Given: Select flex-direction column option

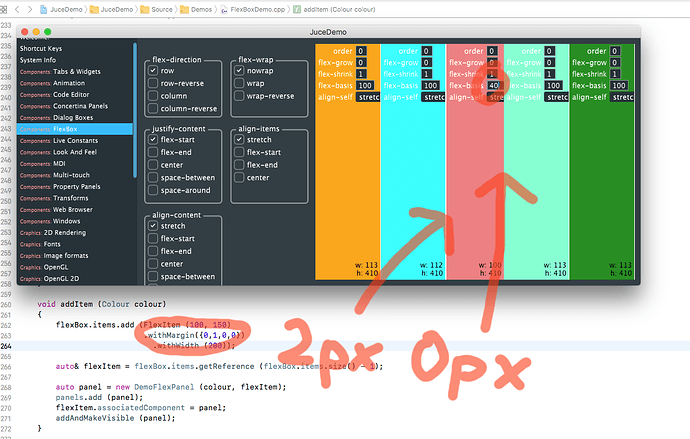Looking at the screenshot, I should [168, 96].
